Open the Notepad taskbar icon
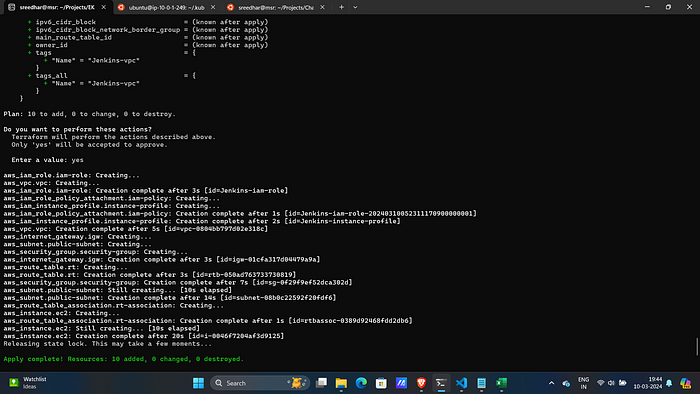700x394 pixels. [x=481, y=383]
